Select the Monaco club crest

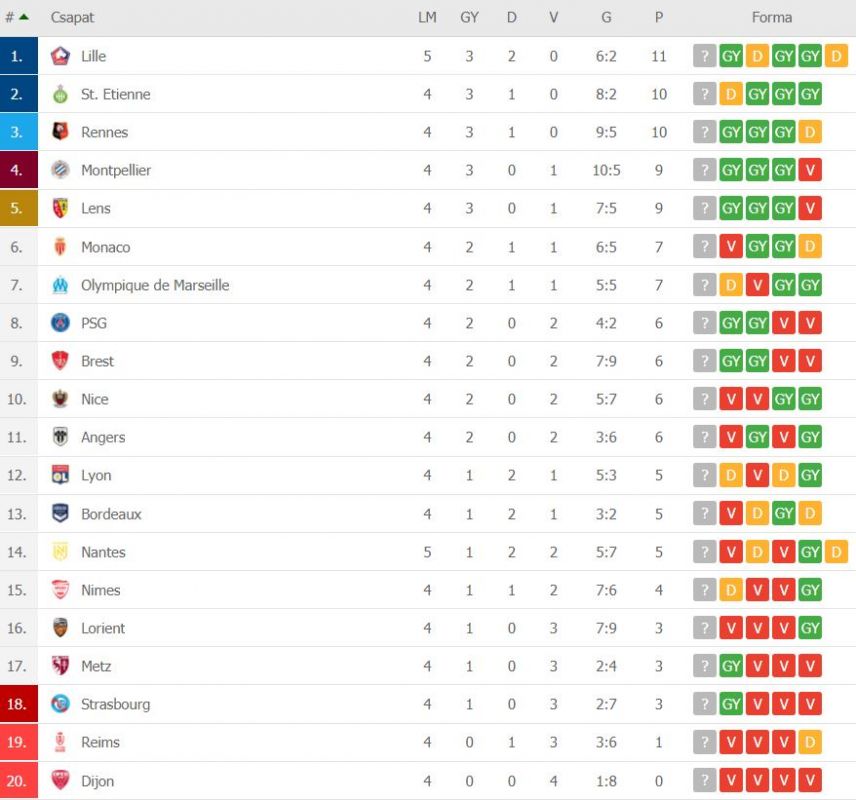coord(60,247)
